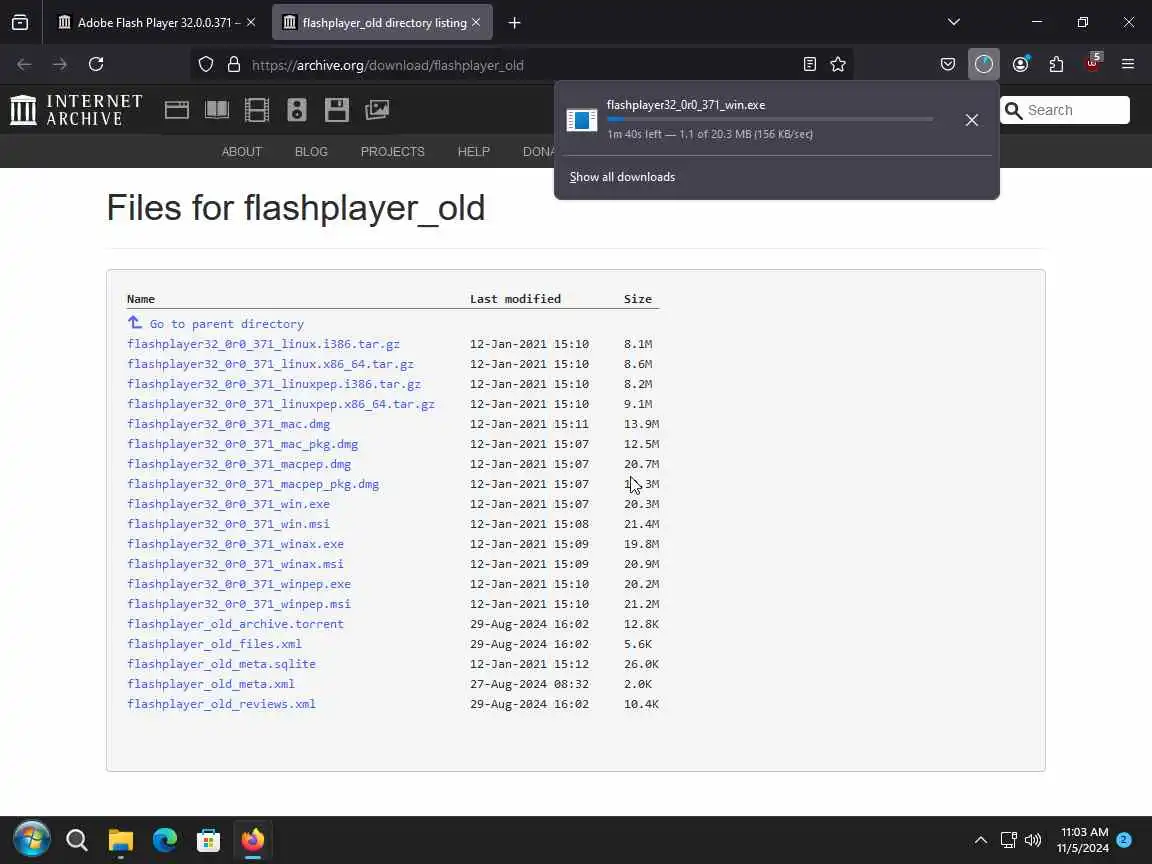
Task: Open the notification center badge
Action: (1124, 840)
